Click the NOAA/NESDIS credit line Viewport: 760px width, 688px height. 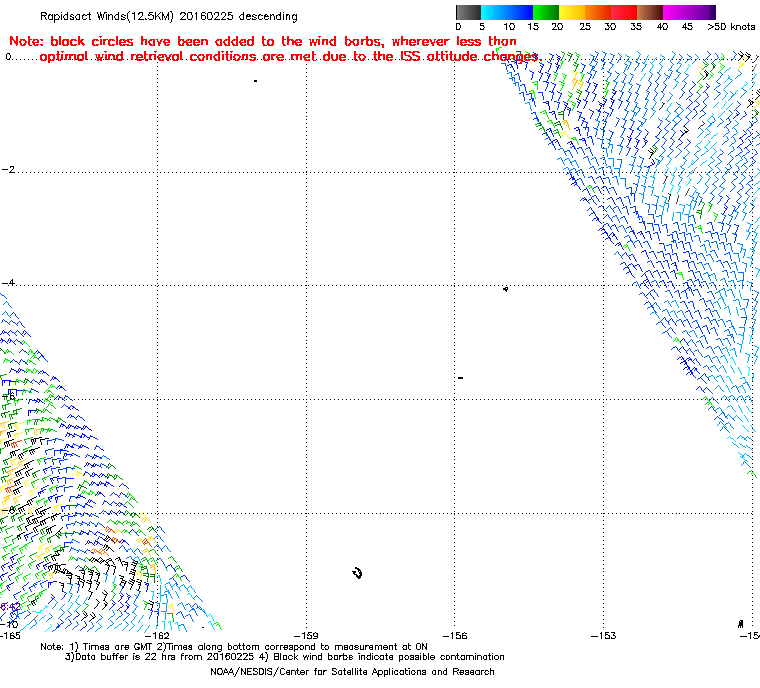(x=352, y=672)
